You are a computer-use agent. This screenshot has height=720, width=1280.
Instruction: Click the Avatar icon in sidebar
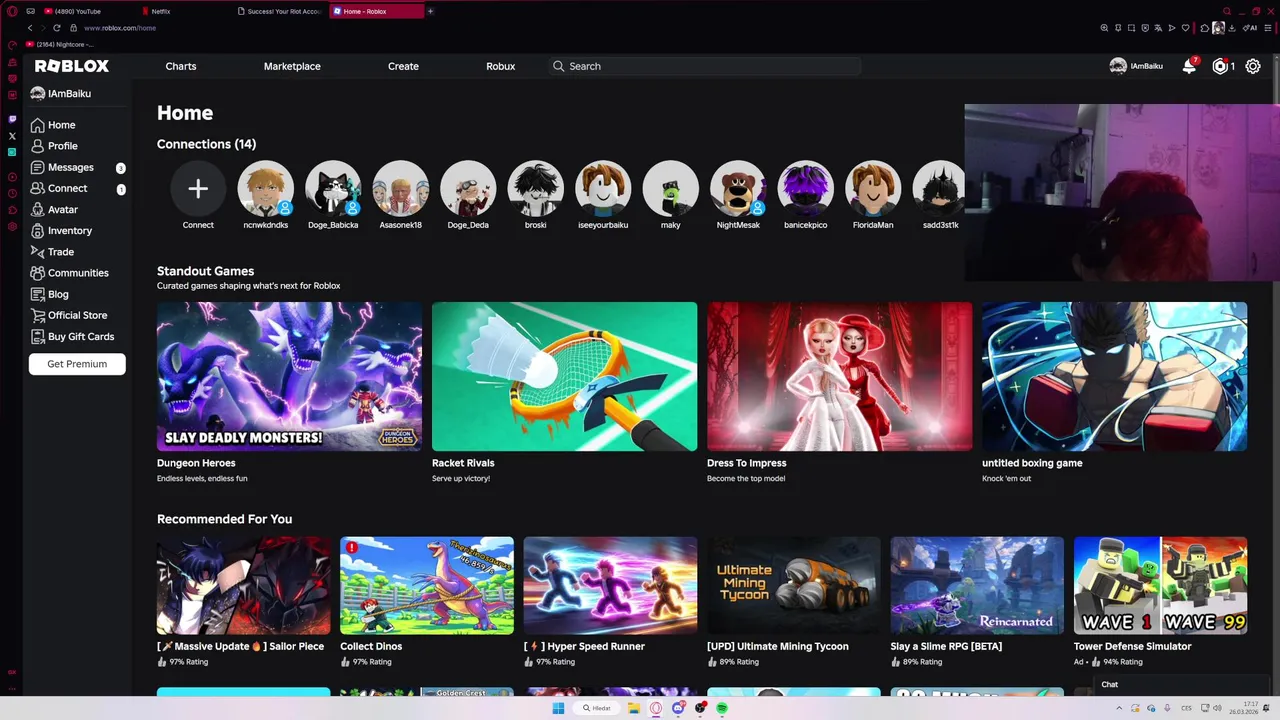click(38, 209)
